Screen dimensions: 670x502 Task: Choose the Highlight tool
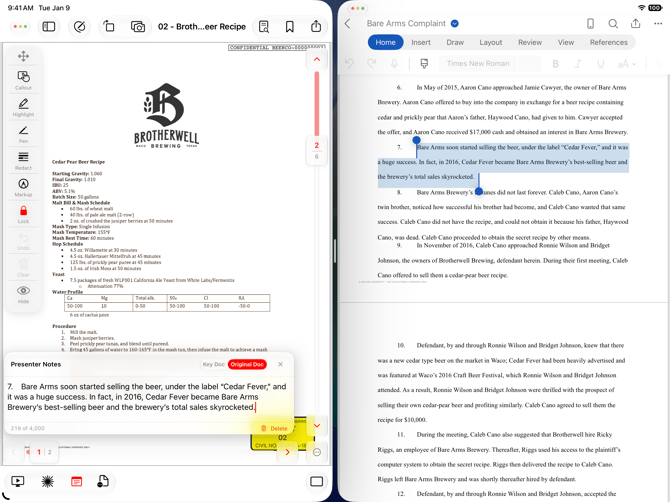tap(24, 107)
